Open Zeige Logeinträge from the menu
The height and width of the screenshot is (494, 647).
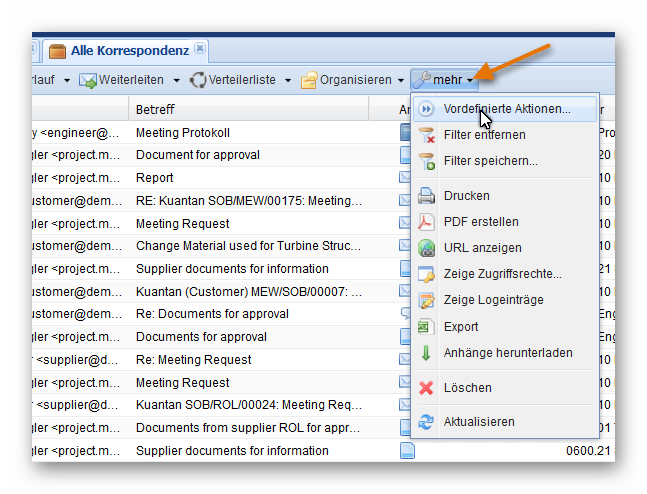pos(495,300)
